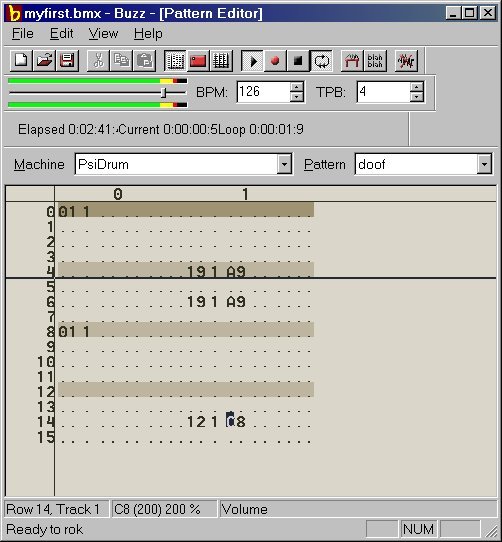502x542 pixels.
Task: Click the TPB value field 4
Action: pyautogui.click(x=384, y=92)
